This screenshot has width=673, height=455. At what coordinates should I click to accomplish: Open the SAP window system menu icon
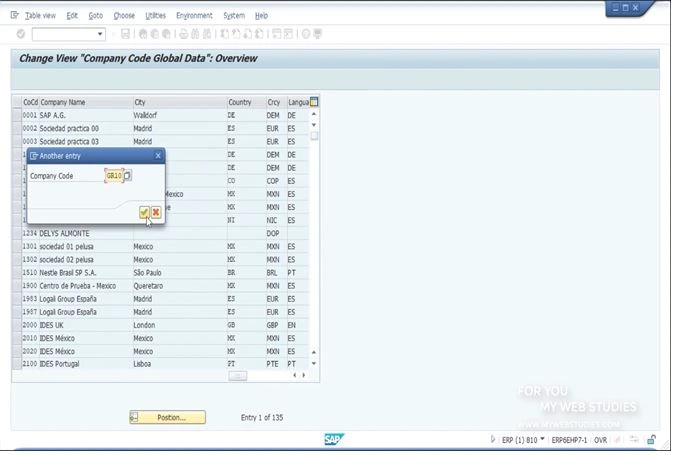click(15, 15)
